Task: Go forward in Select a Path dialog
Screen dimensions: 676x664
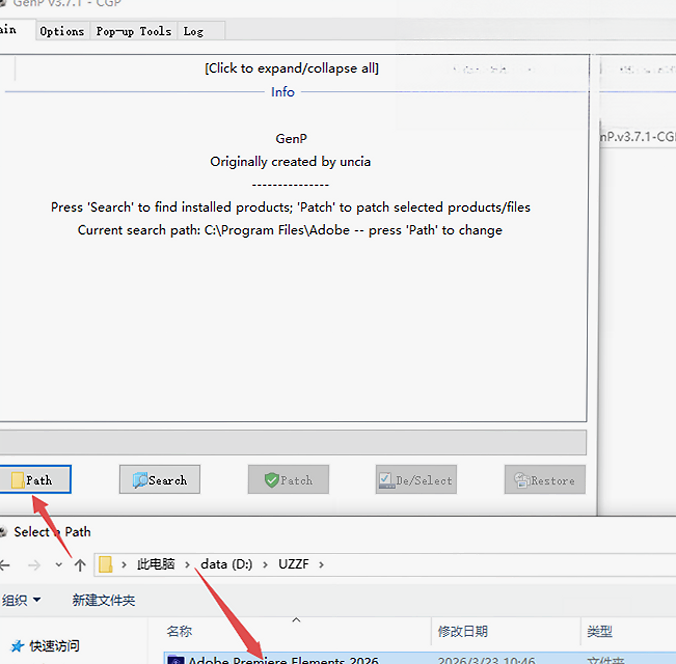Action: coord(34,564)
